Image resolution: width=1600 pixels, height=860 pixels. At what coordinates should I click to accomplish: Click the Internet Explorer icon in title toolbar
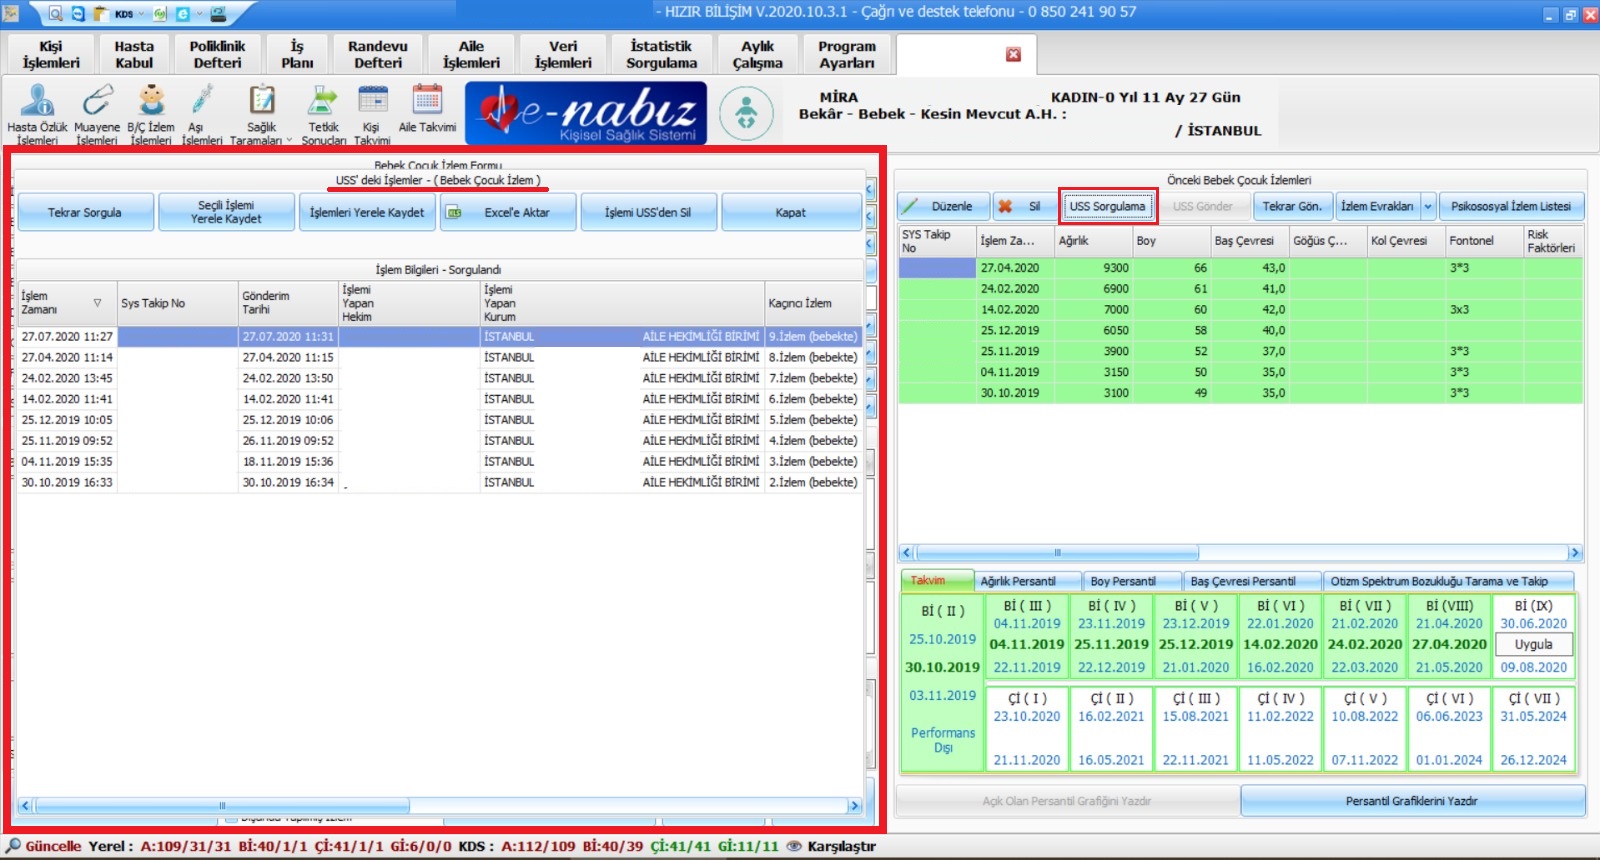pos(182,14)
